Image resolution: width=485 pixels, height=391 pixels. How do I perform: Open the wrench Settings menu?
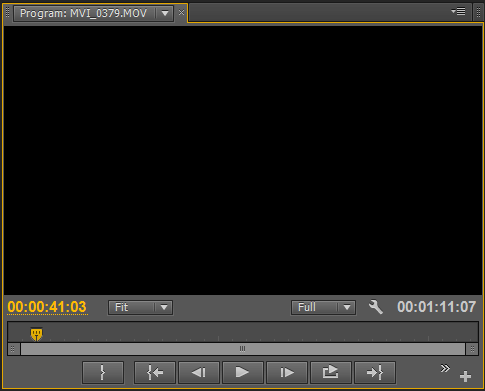[x=376, y=307]
